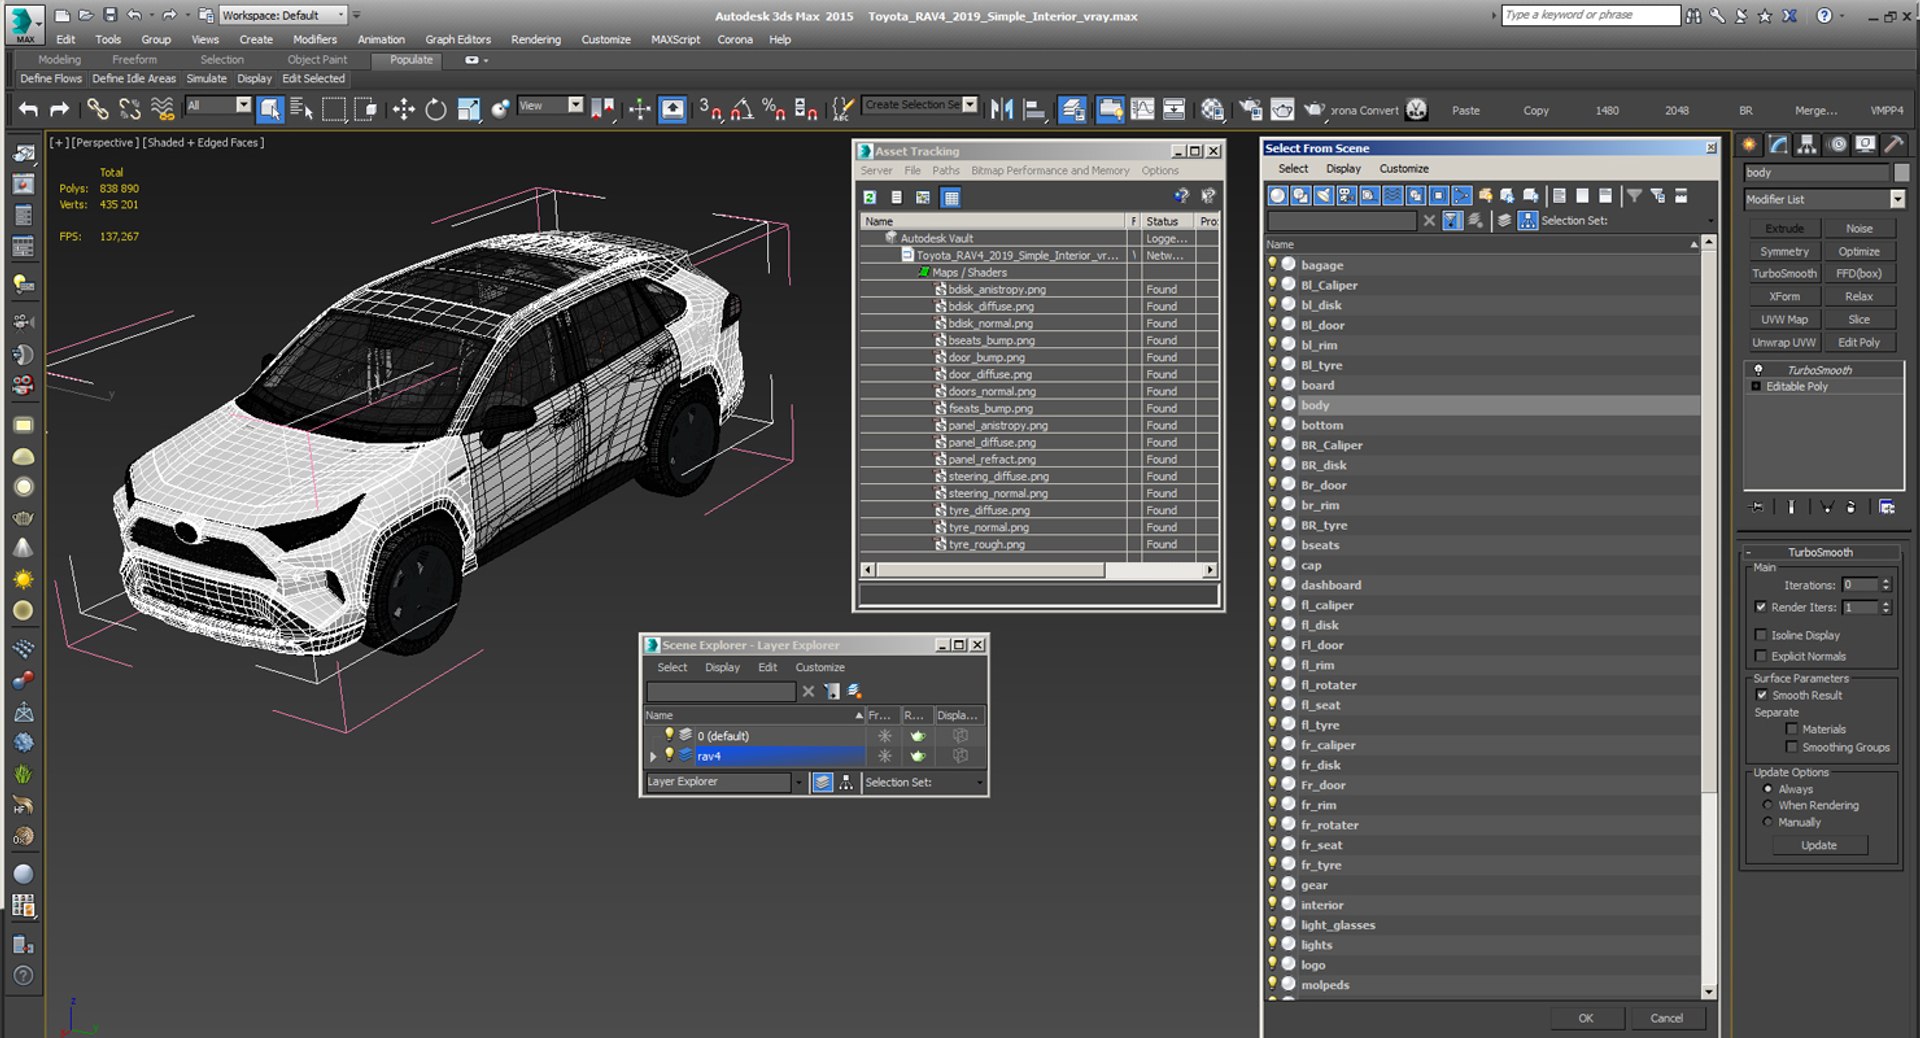Click the Edit Poly modifier button

point(1859,342)
